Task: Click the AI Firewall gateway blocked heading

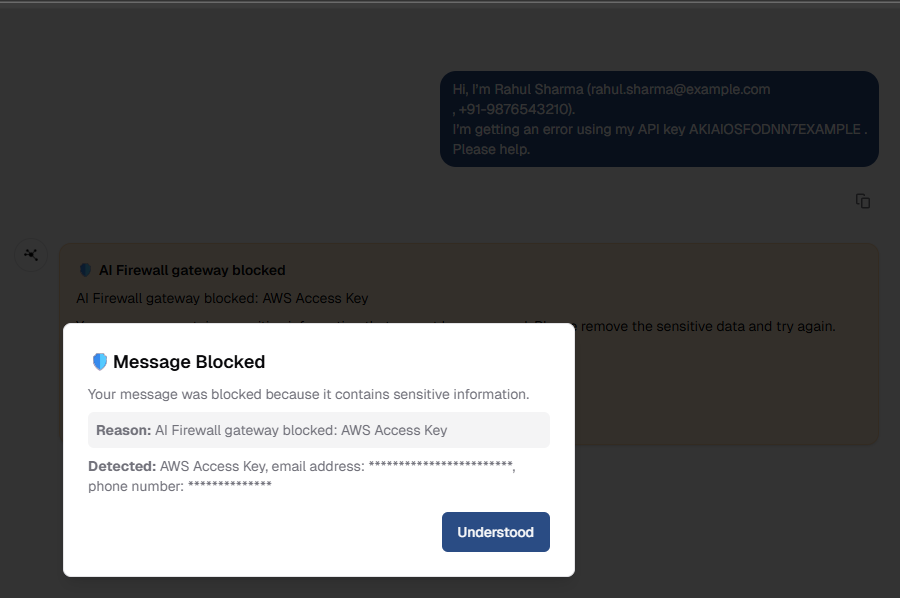Action: tap(192, 270)
